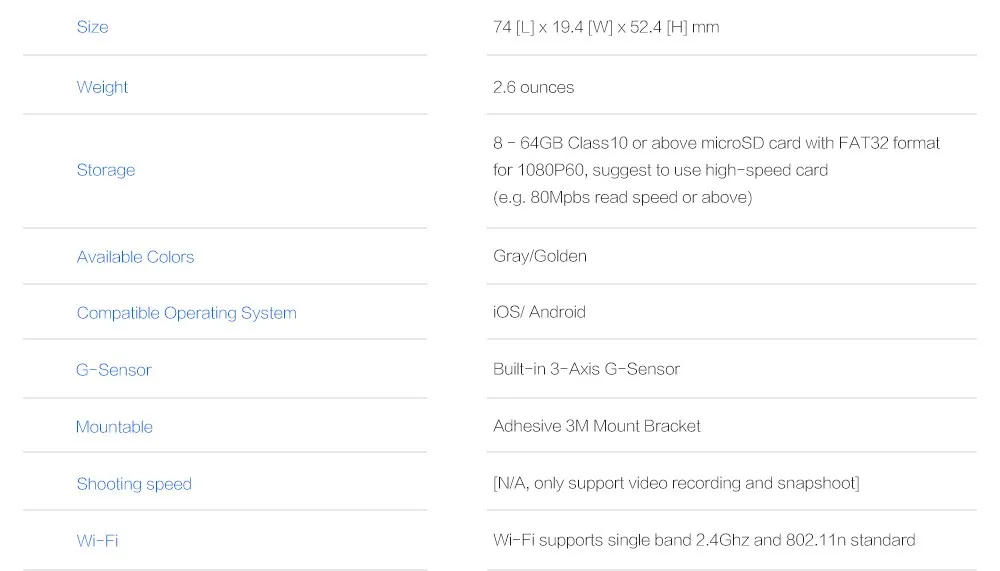
Task: Click the Gray/Golden value
Action: [x=540, y=256]
